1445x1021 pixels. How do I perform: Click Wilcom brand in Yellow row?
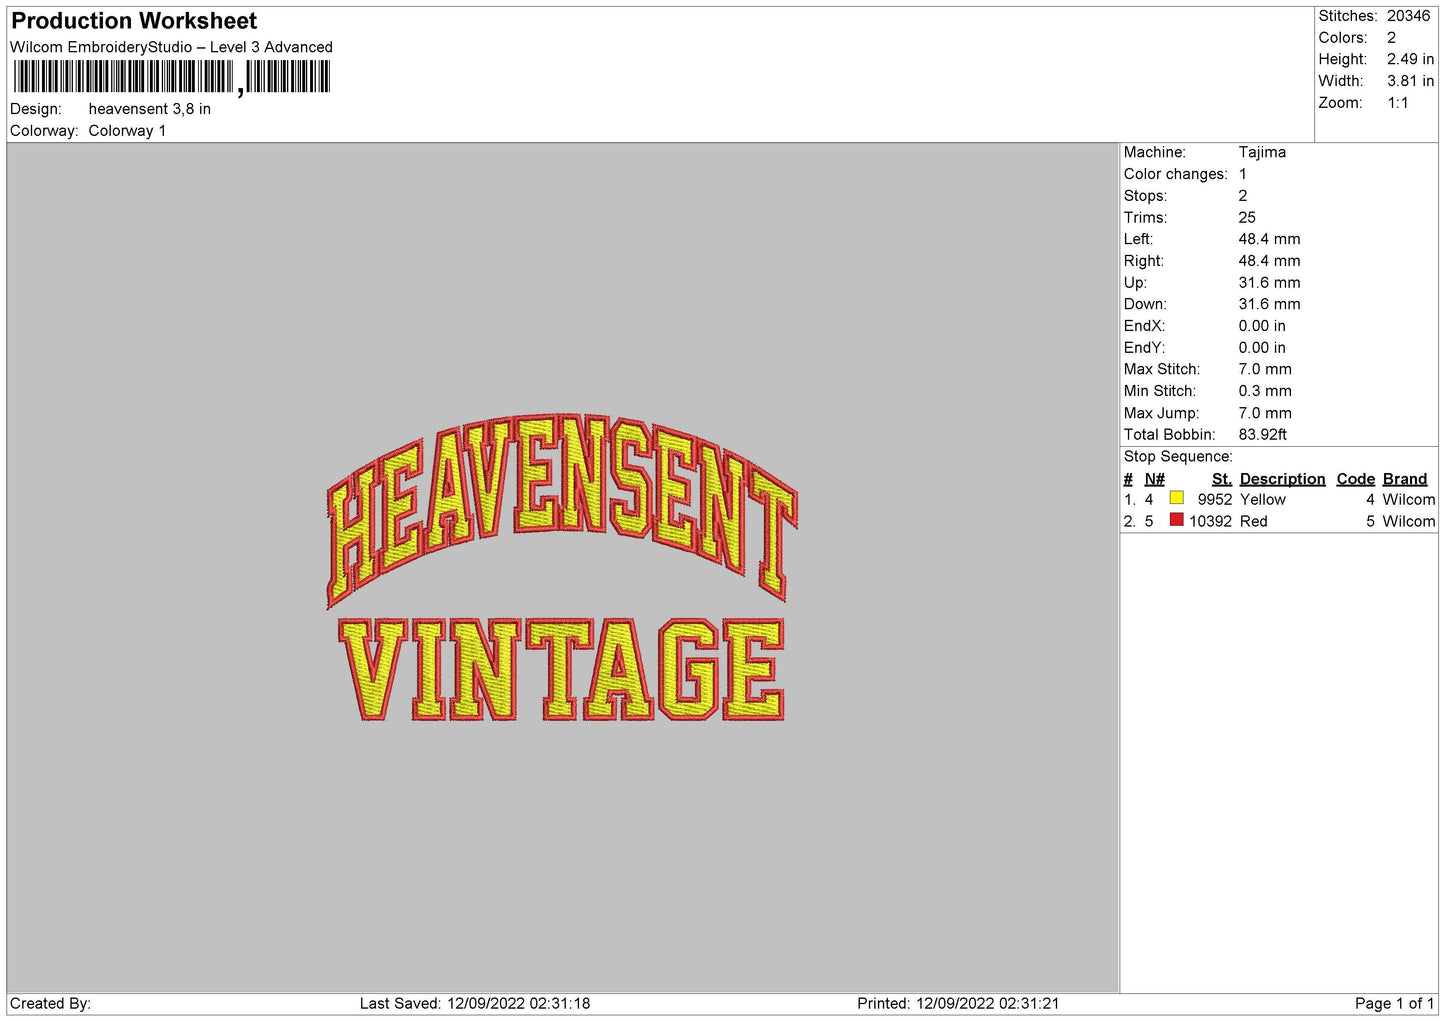(x=1409, y=500)
